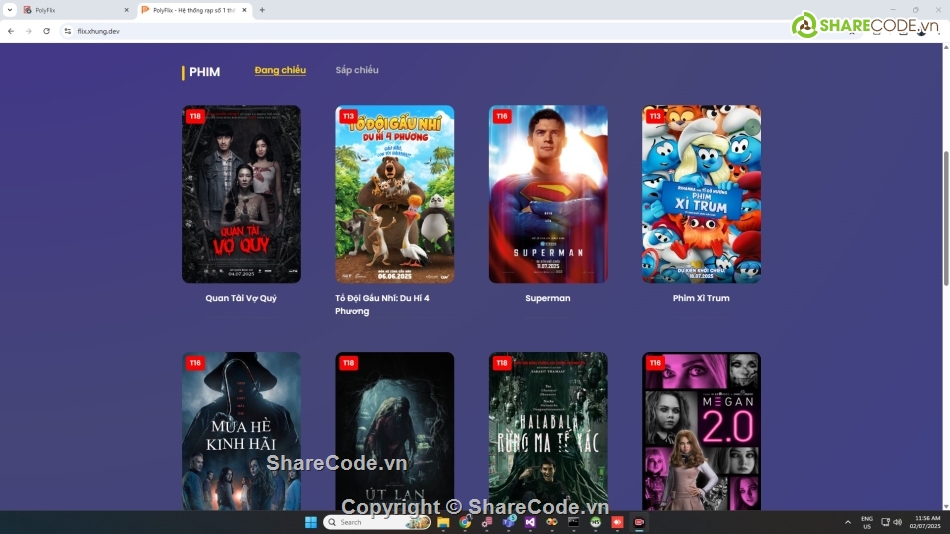Open the Tổ Đội Gấu Nhí poster
This screenshot has height=534, width=950.
tap(394, 194)
